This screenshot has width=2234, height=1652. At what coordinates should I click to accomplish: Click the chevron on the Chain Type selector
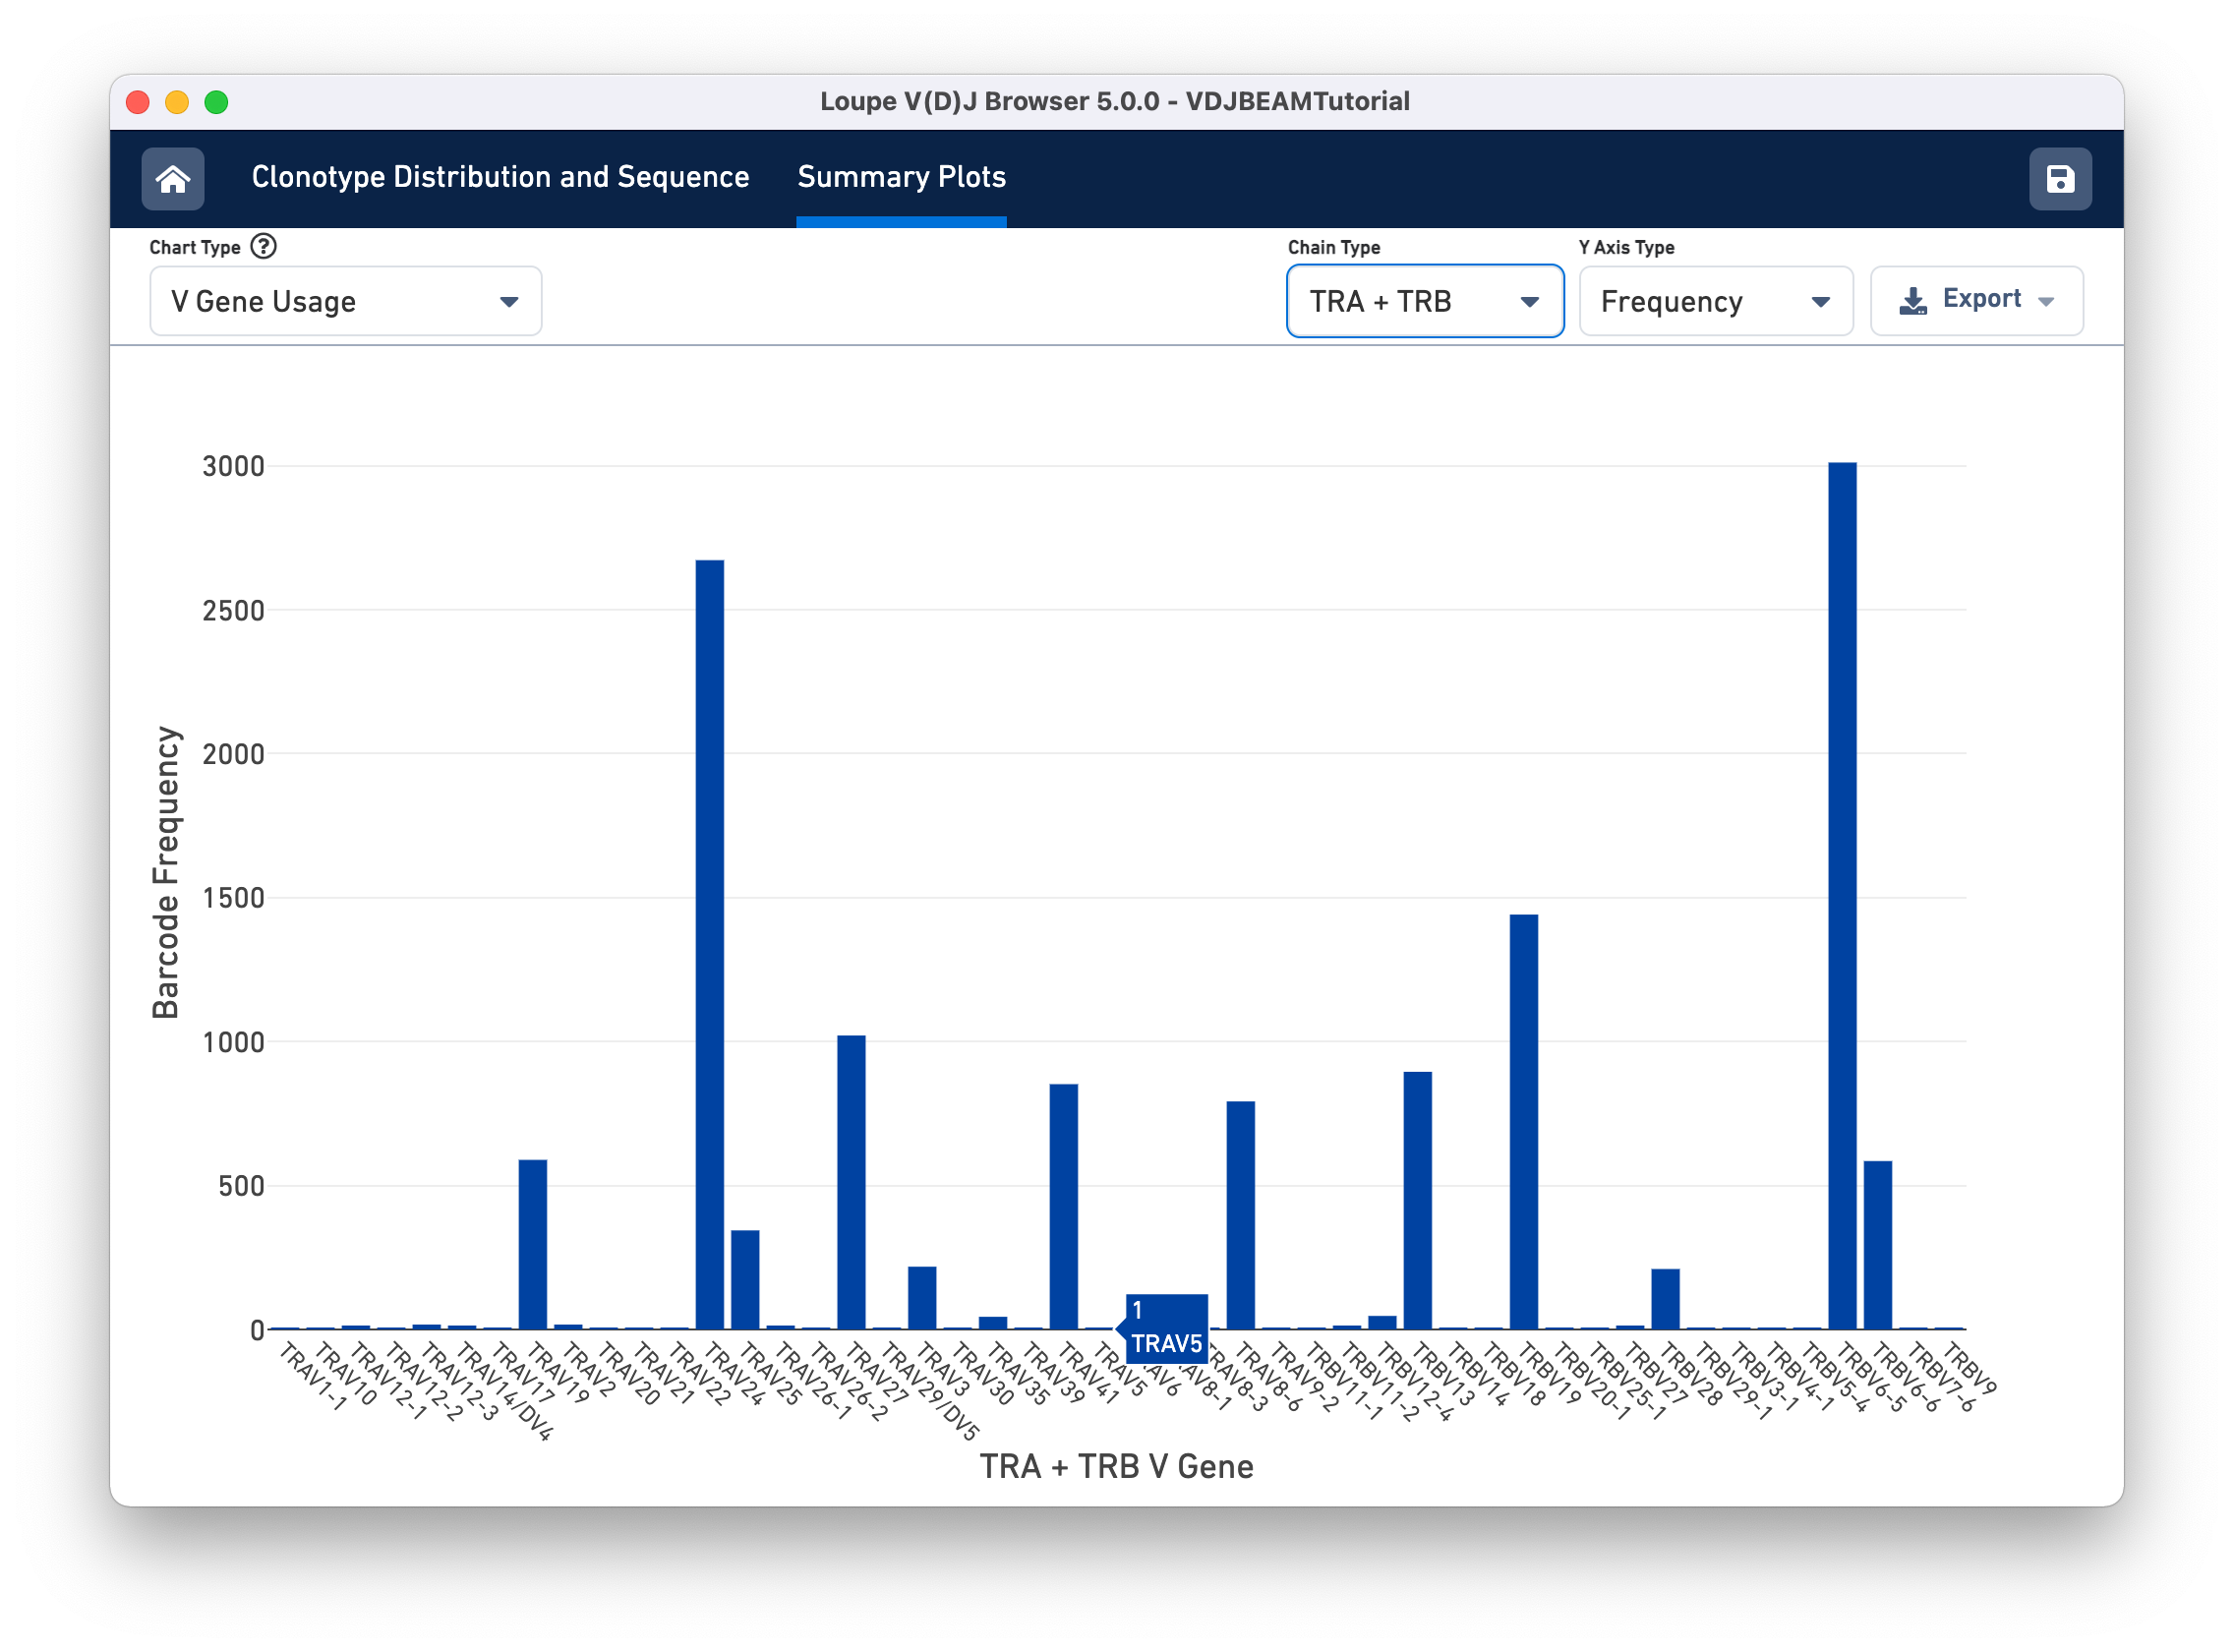tap(1530, 301)
